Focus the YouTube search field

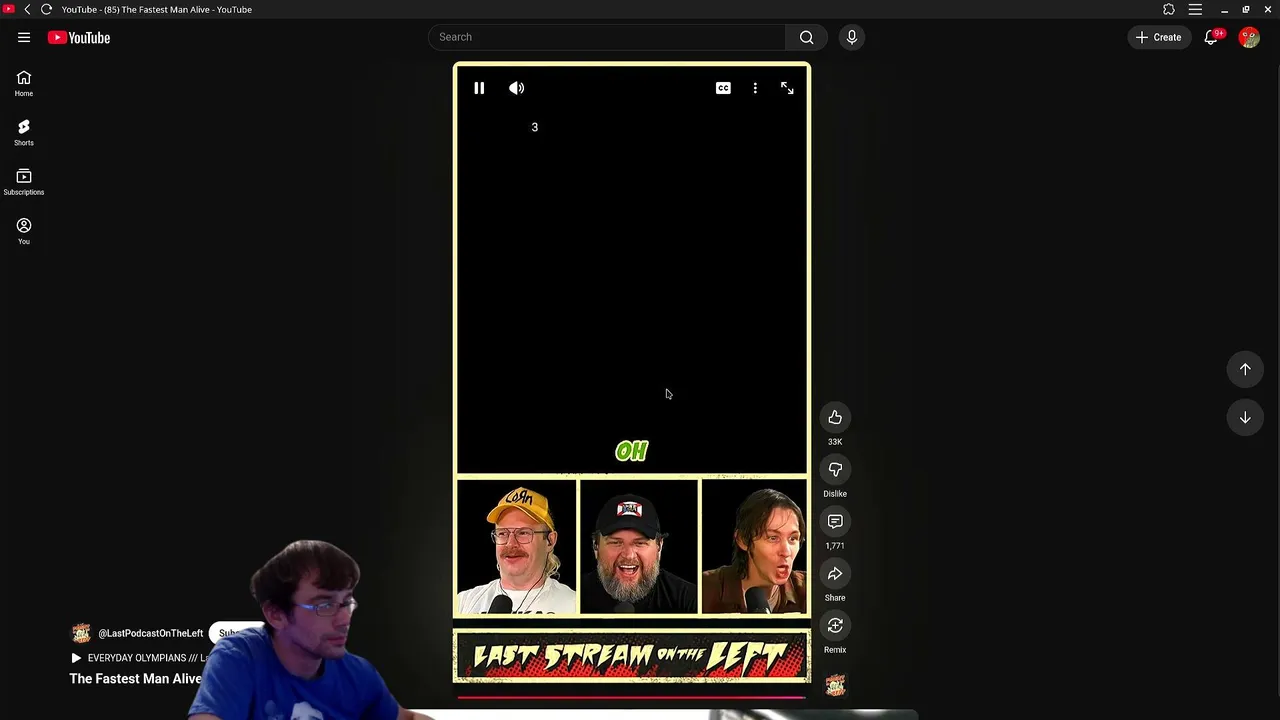607,37
